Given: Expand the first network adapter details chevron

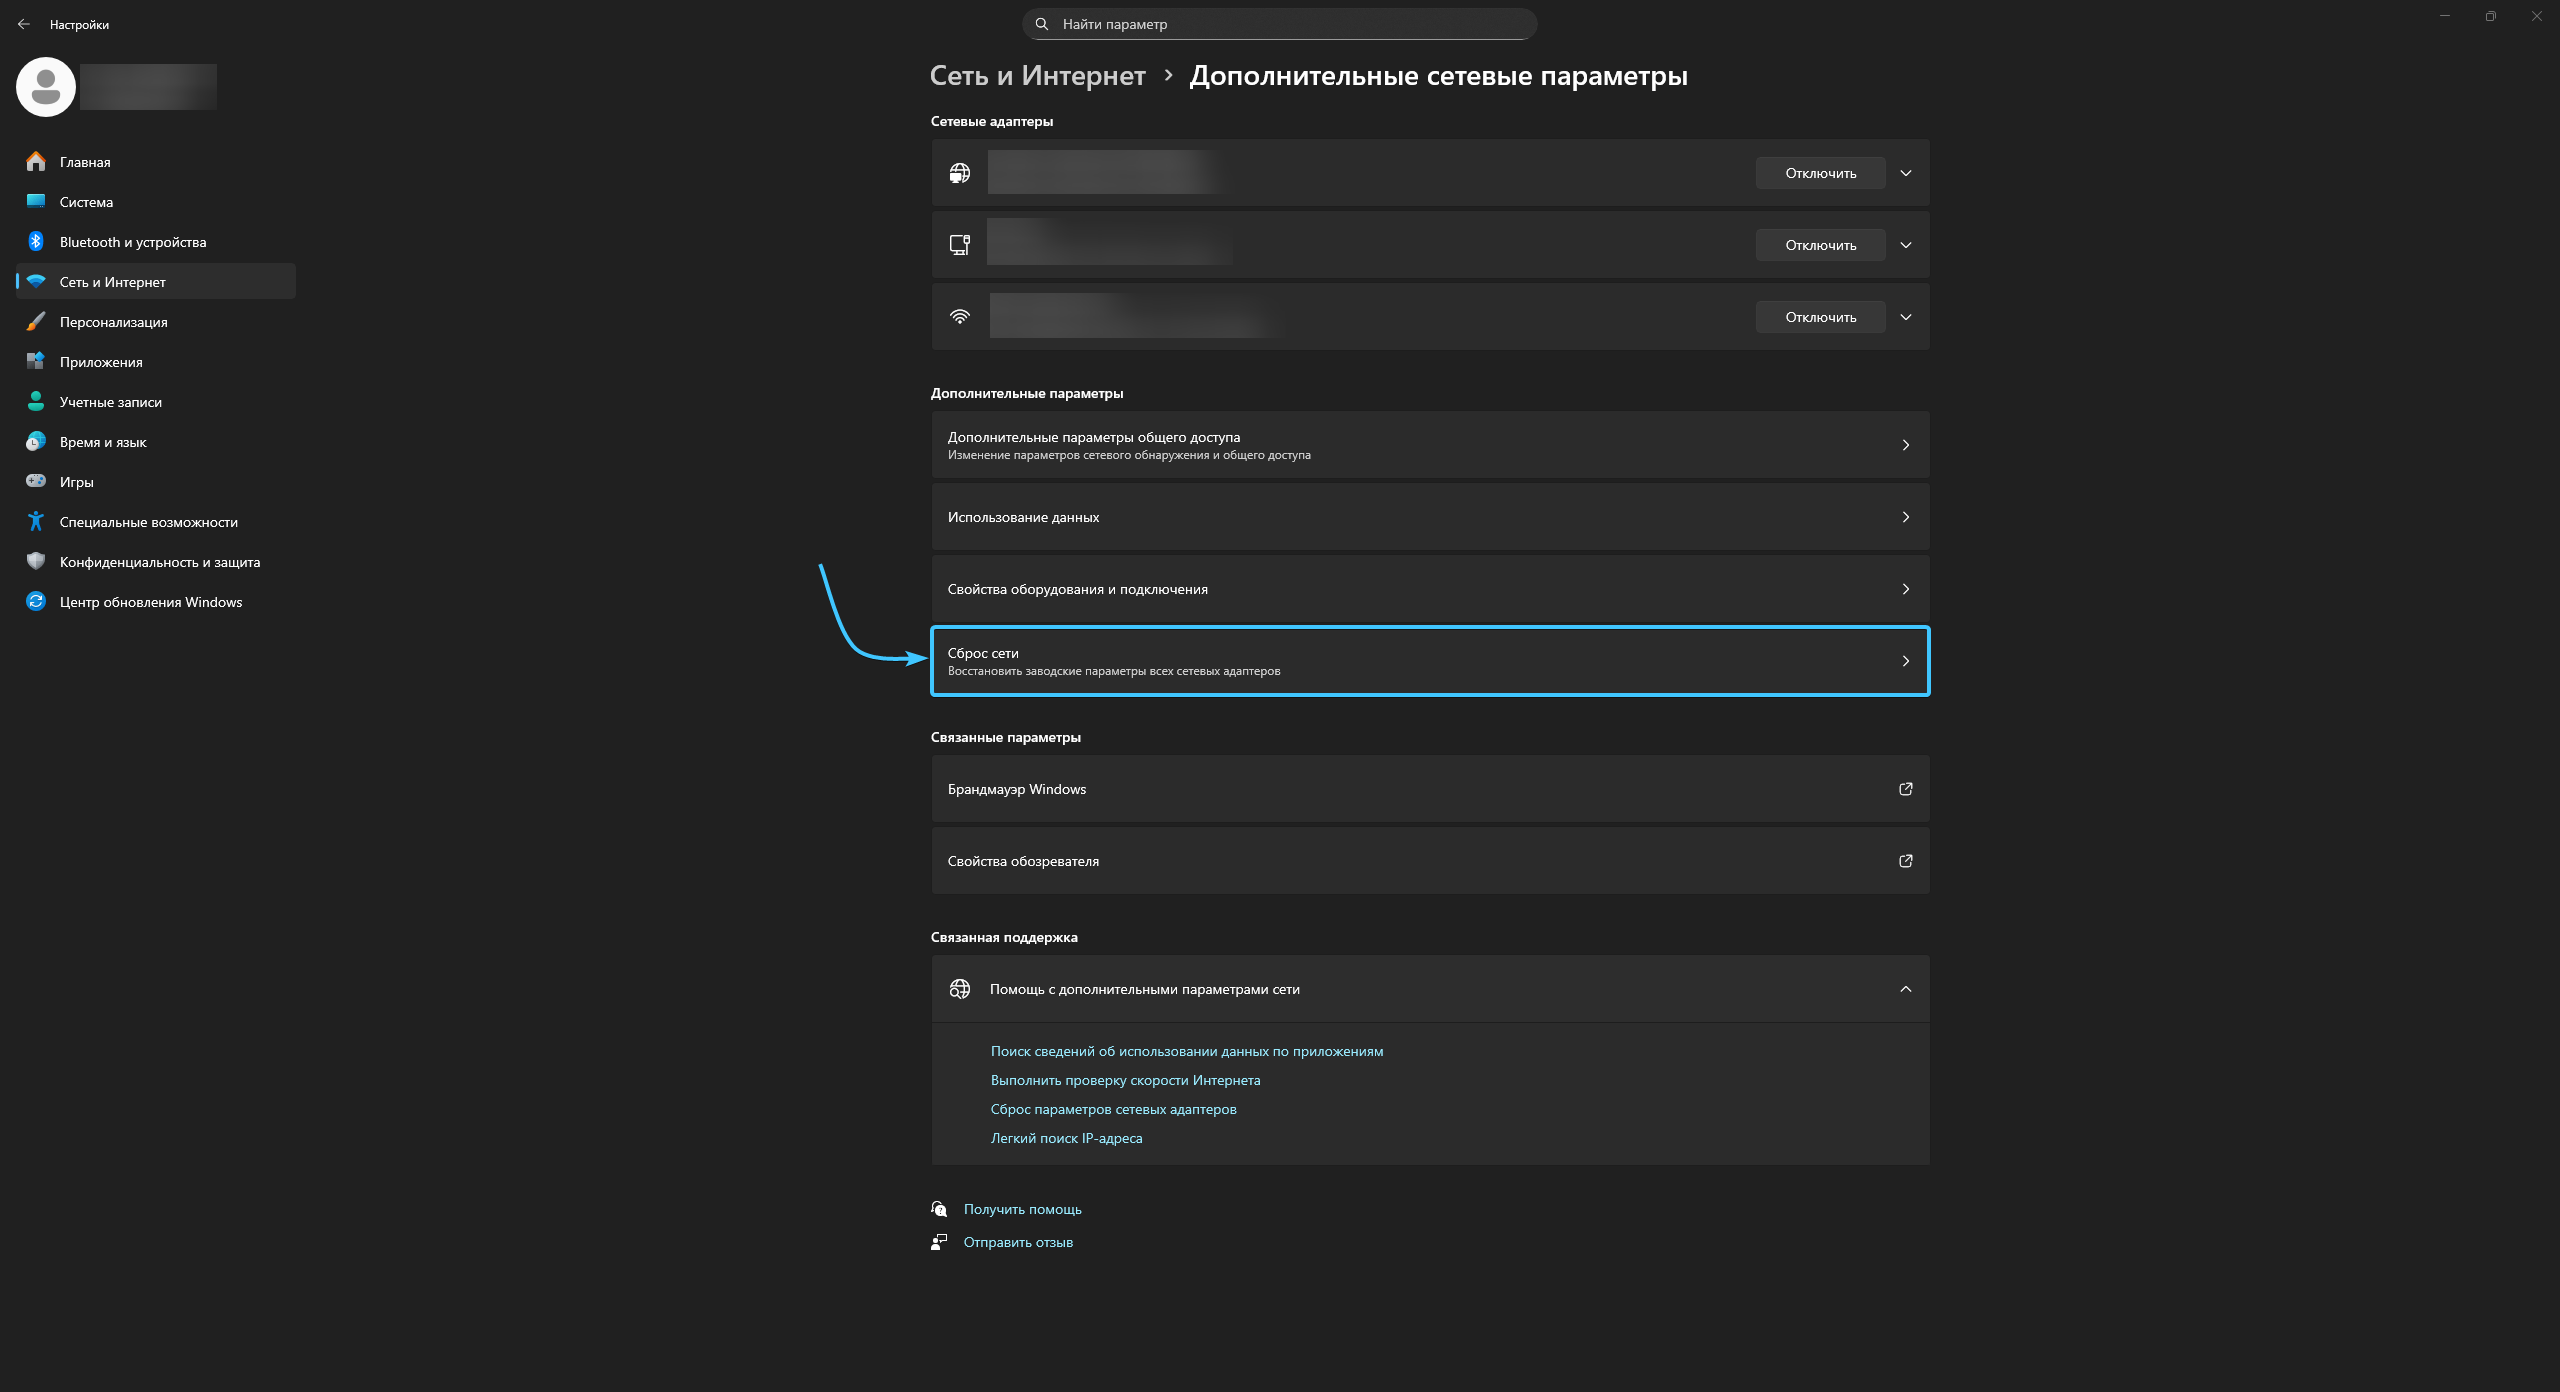Looking at the screenshot, I should [x=1905, y=173].
